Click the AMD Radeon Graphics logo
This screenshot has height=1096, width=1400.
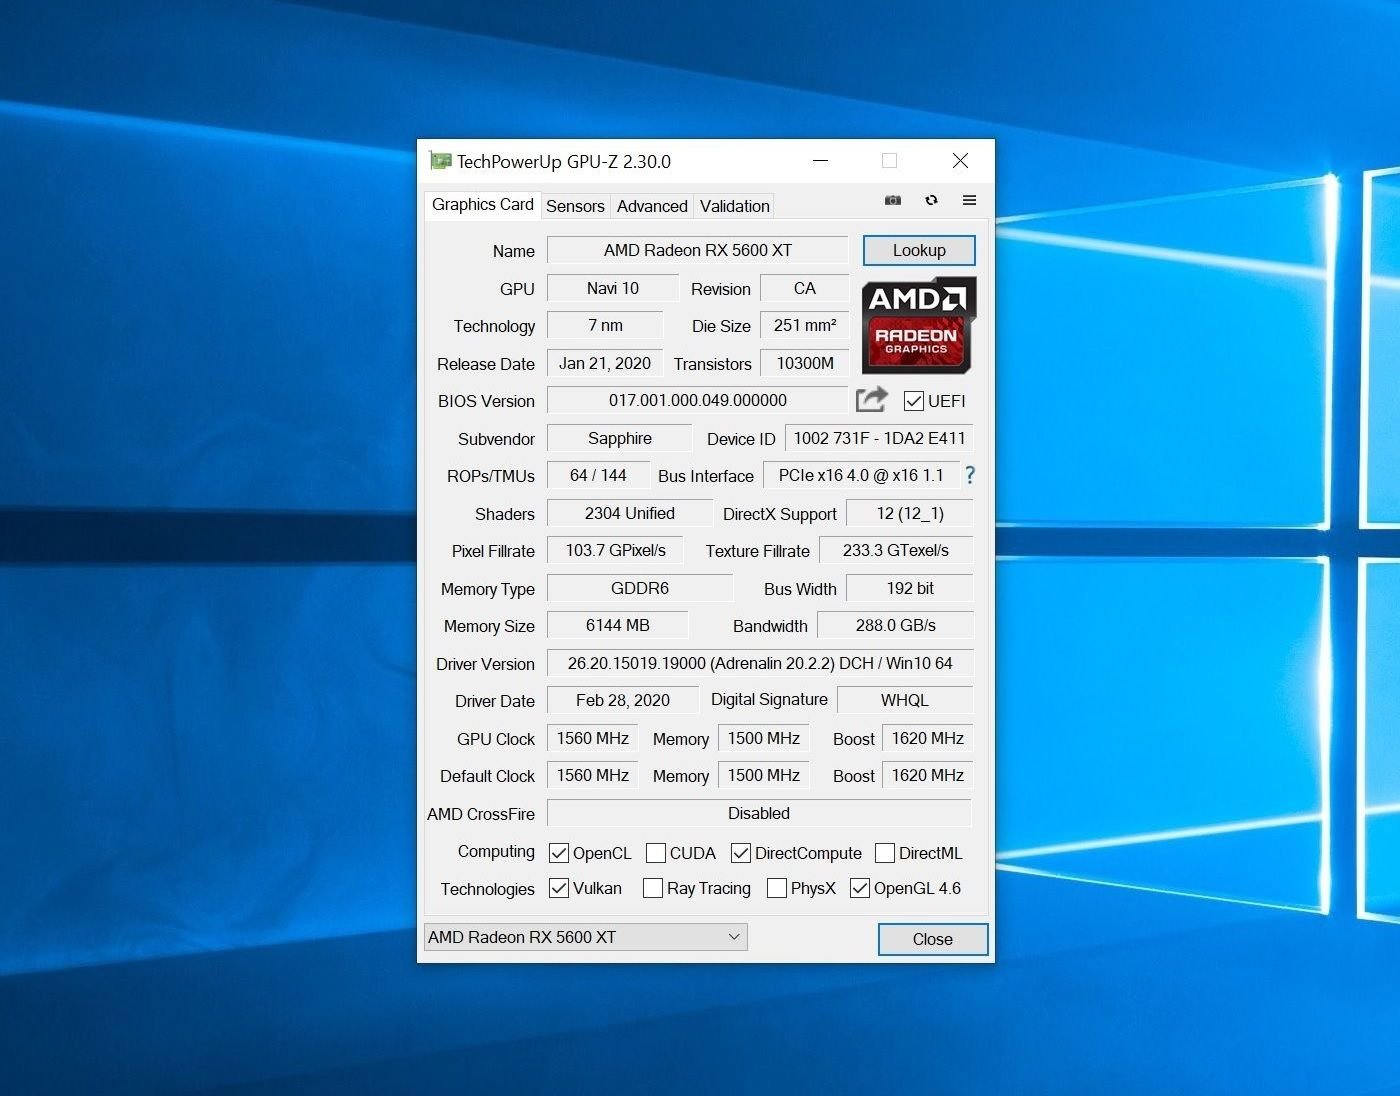(918, 325)
